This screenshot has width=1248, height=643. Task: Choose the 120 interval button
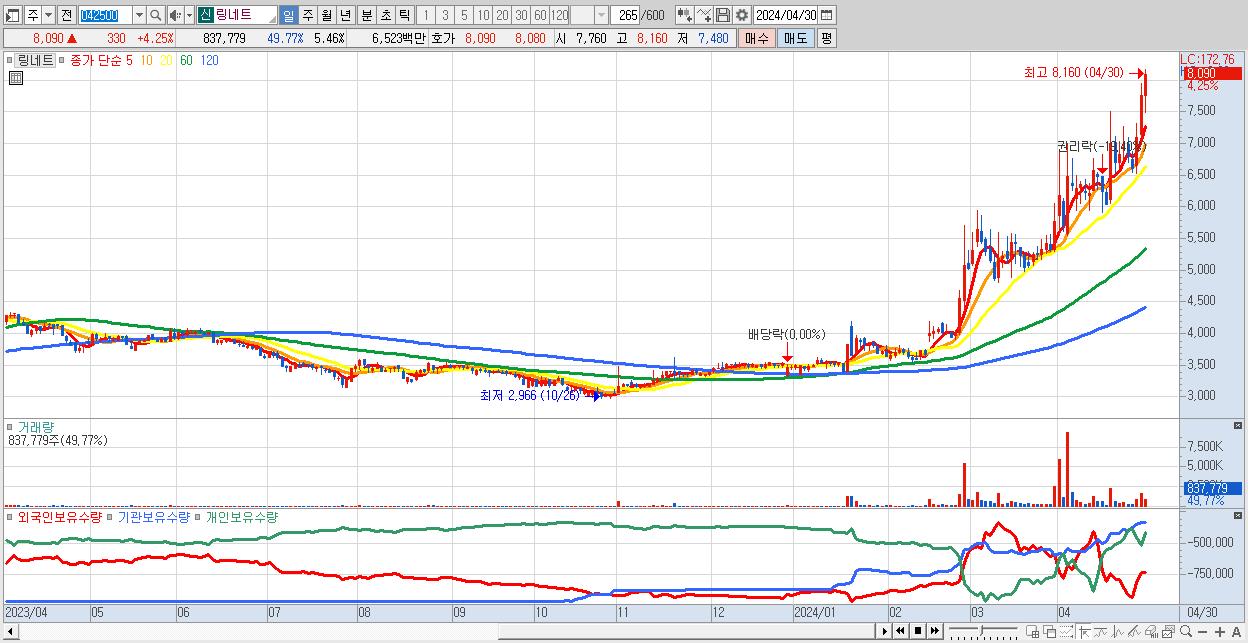click(559, 15)
